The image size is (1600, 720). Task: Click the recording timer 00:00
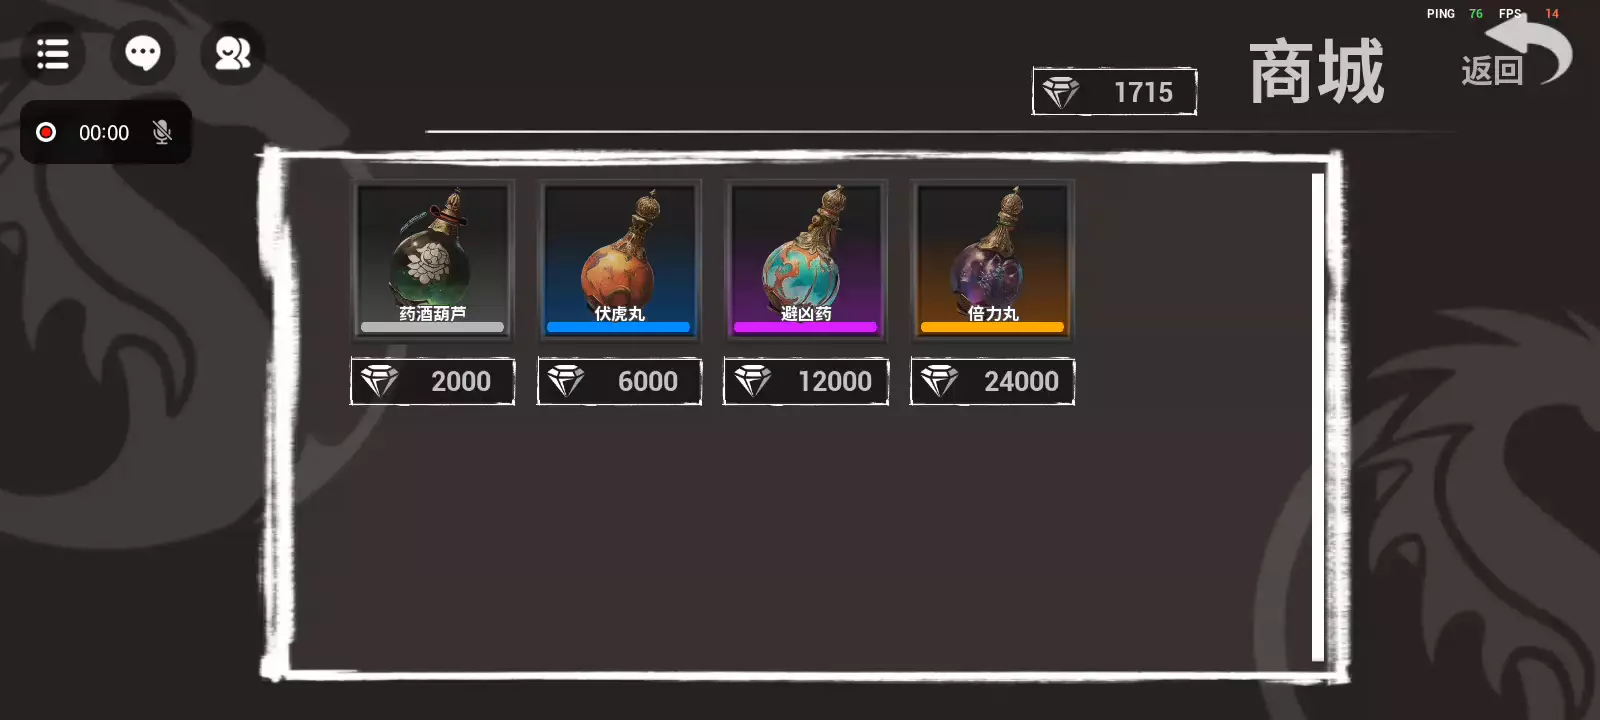click(x=104, y=133)
